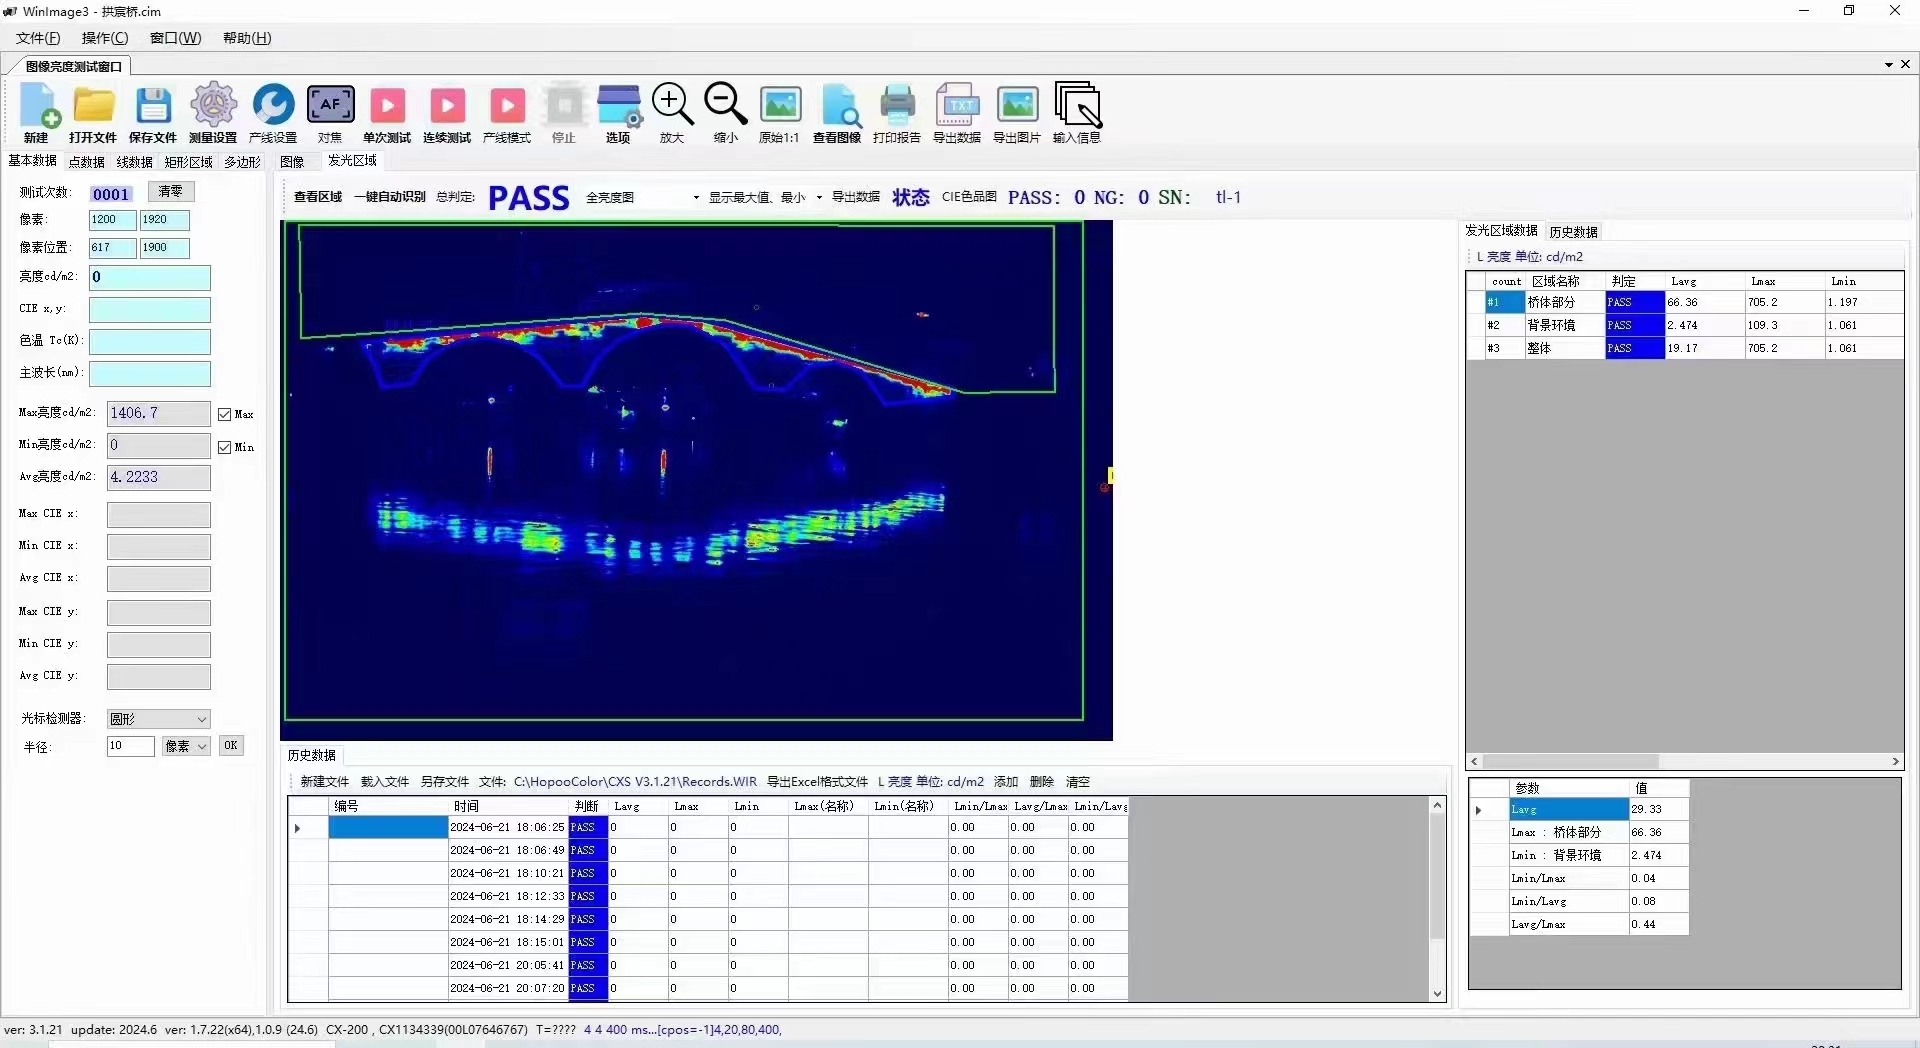Image resolution: width=1920 pixels, height=1048 pixels.
Task: Toggle the Max brightness checkbox
Action: click(x=225, y=414)
